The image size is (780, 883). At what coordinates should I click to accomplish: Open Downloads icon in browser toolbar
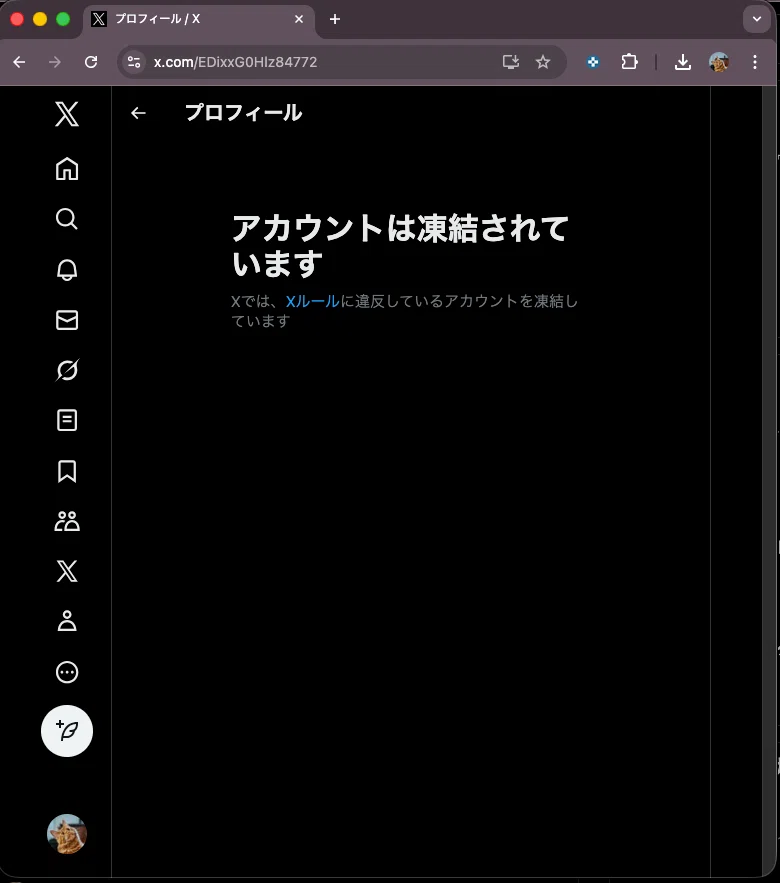(683, 62)
